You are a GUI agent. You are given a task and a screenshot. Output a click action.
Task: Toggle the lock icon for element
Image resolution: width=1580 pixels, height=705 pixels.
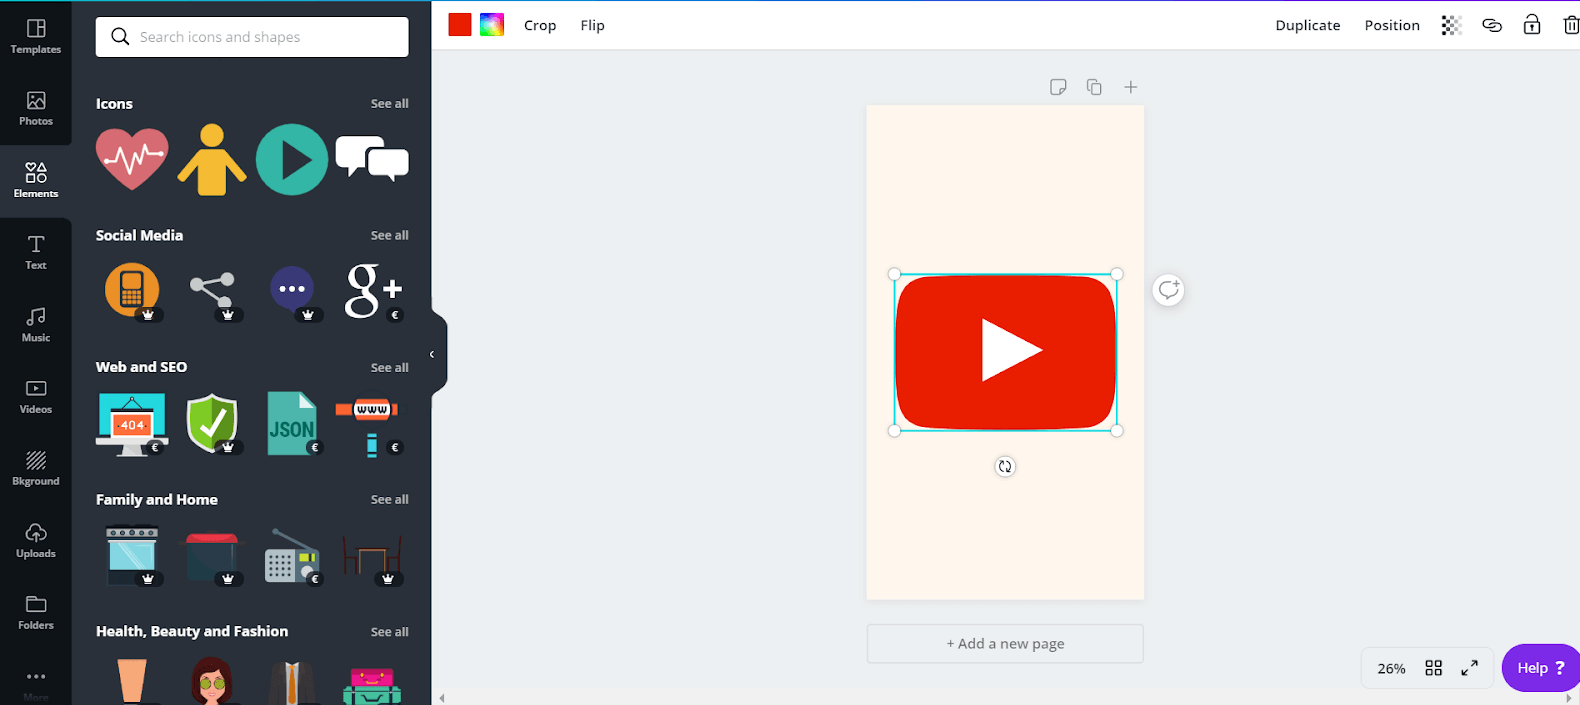tap(1532, 25)
